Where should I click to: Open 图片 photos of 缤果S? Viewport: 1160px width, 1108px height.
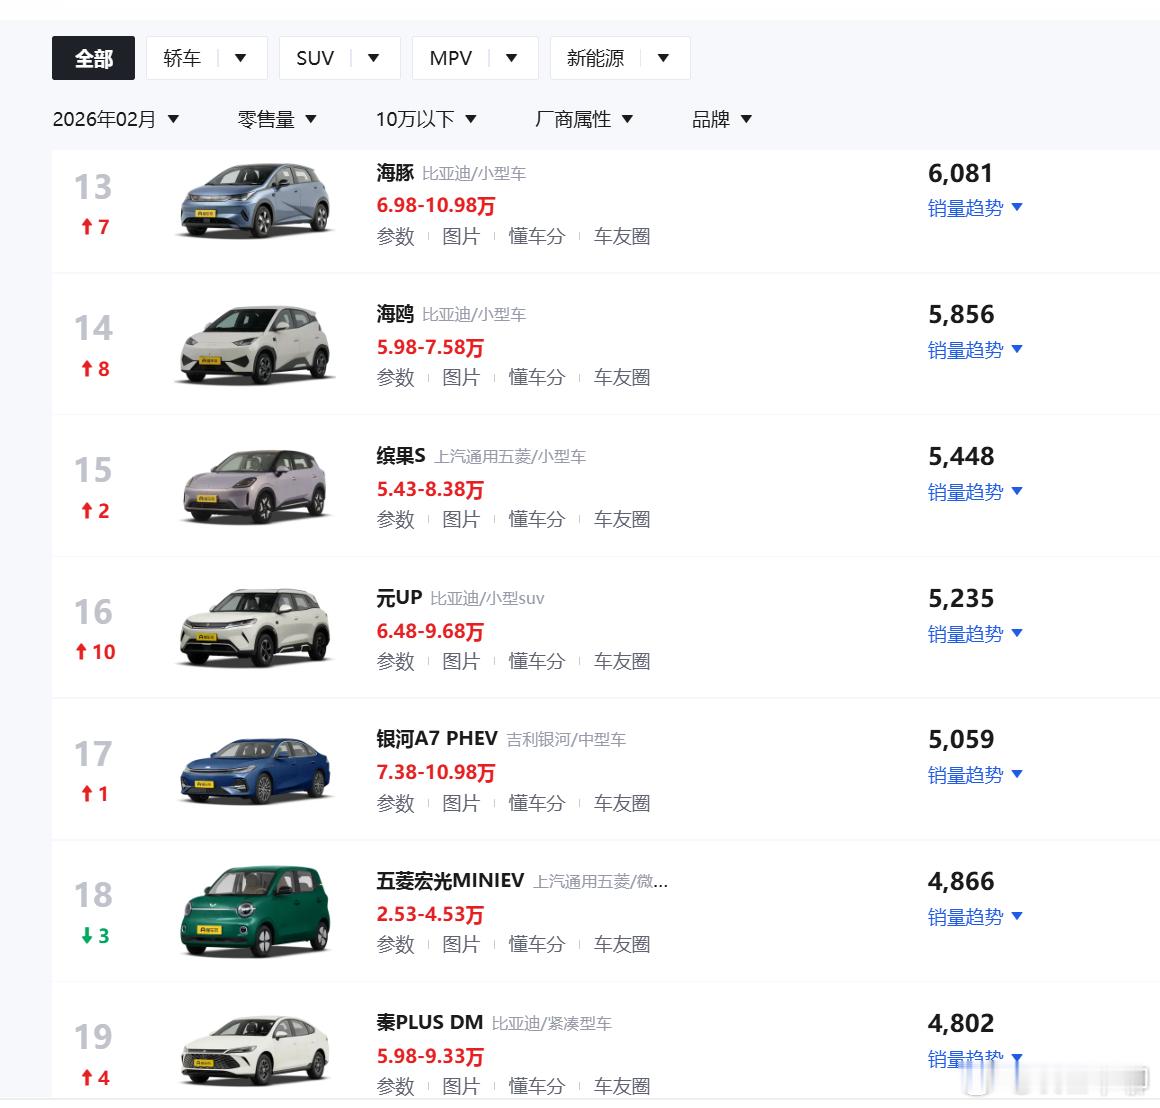(x=461, y=519)
